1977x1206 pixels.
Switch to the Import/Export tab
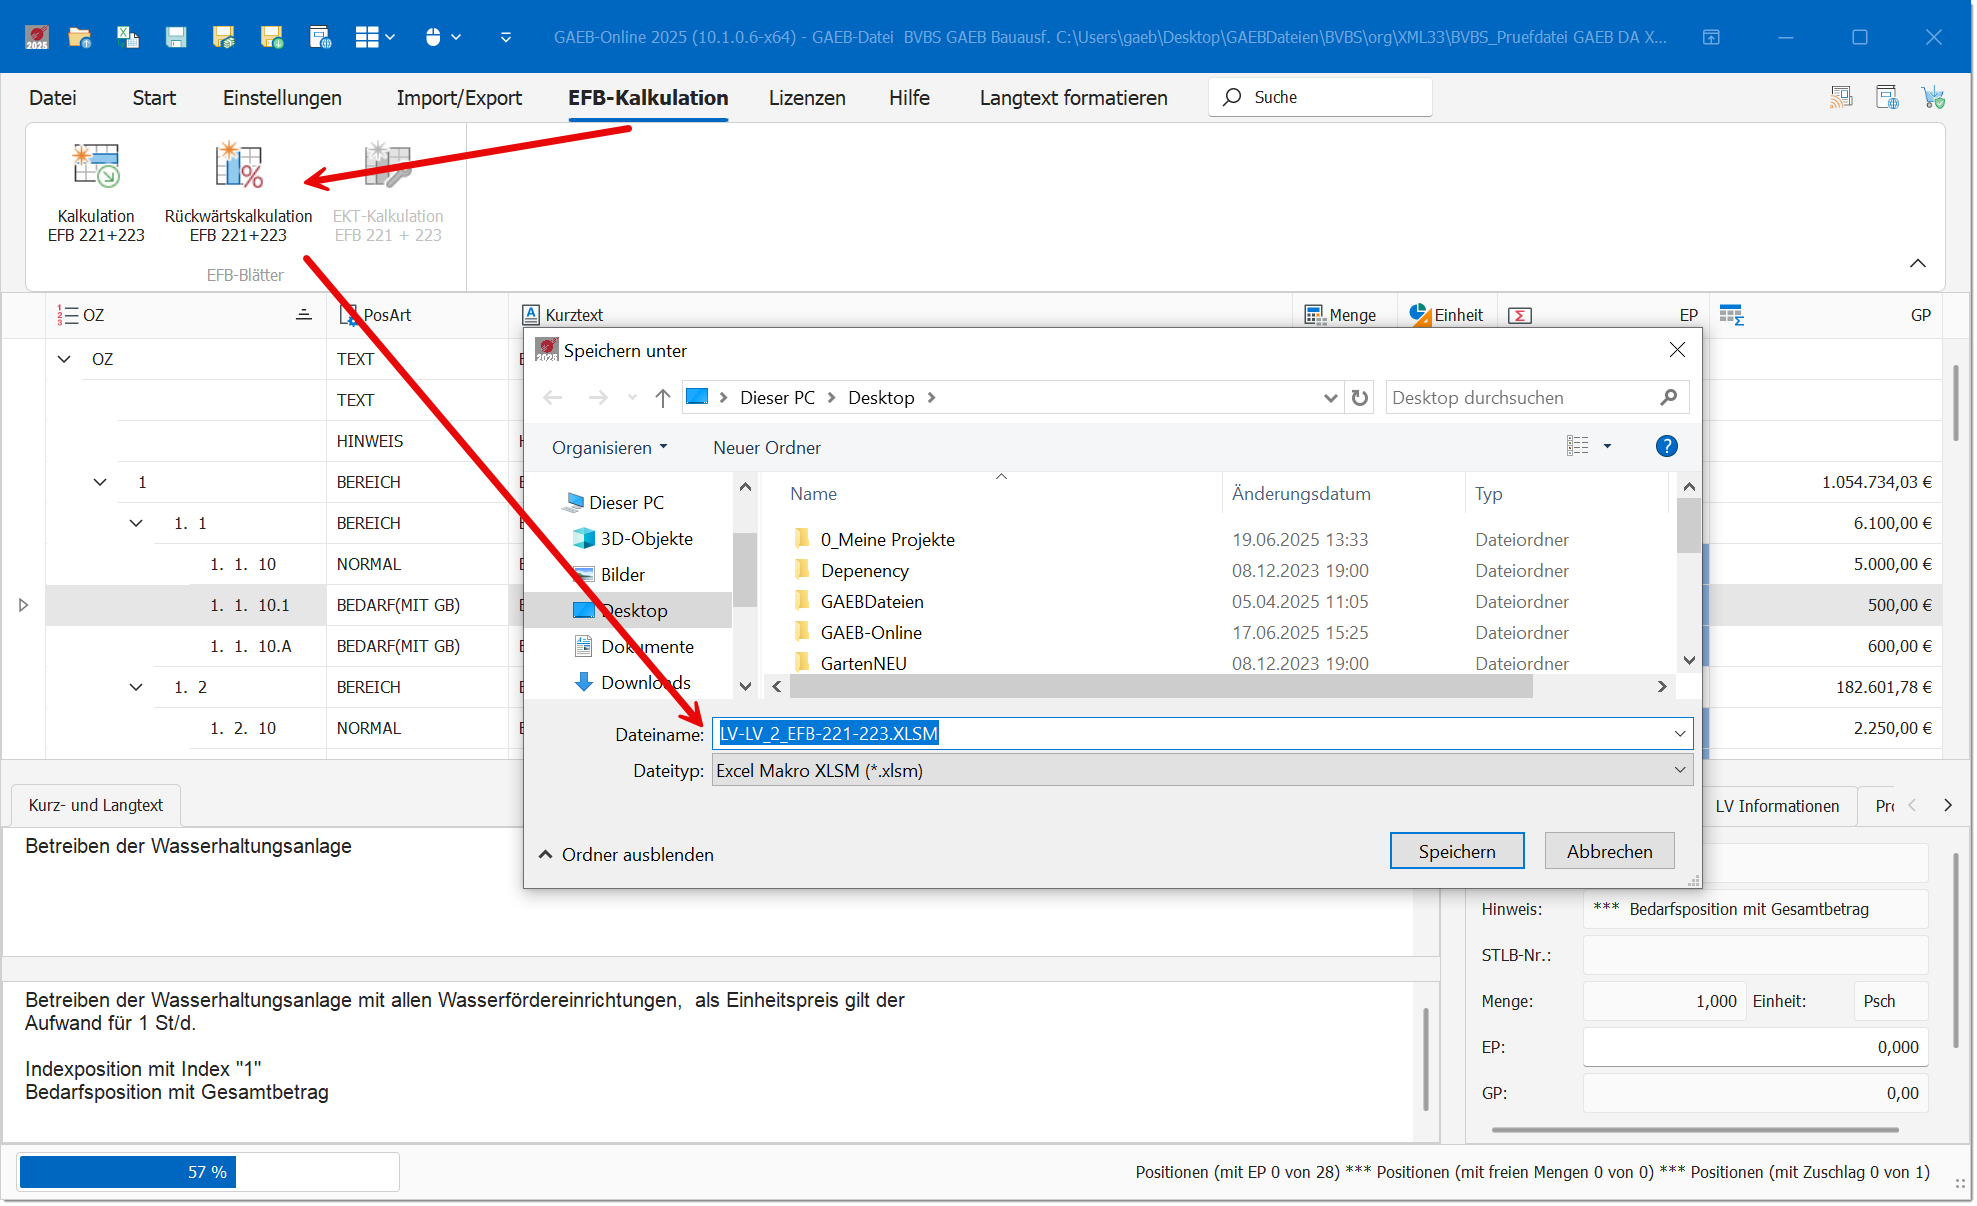point(459,98)
